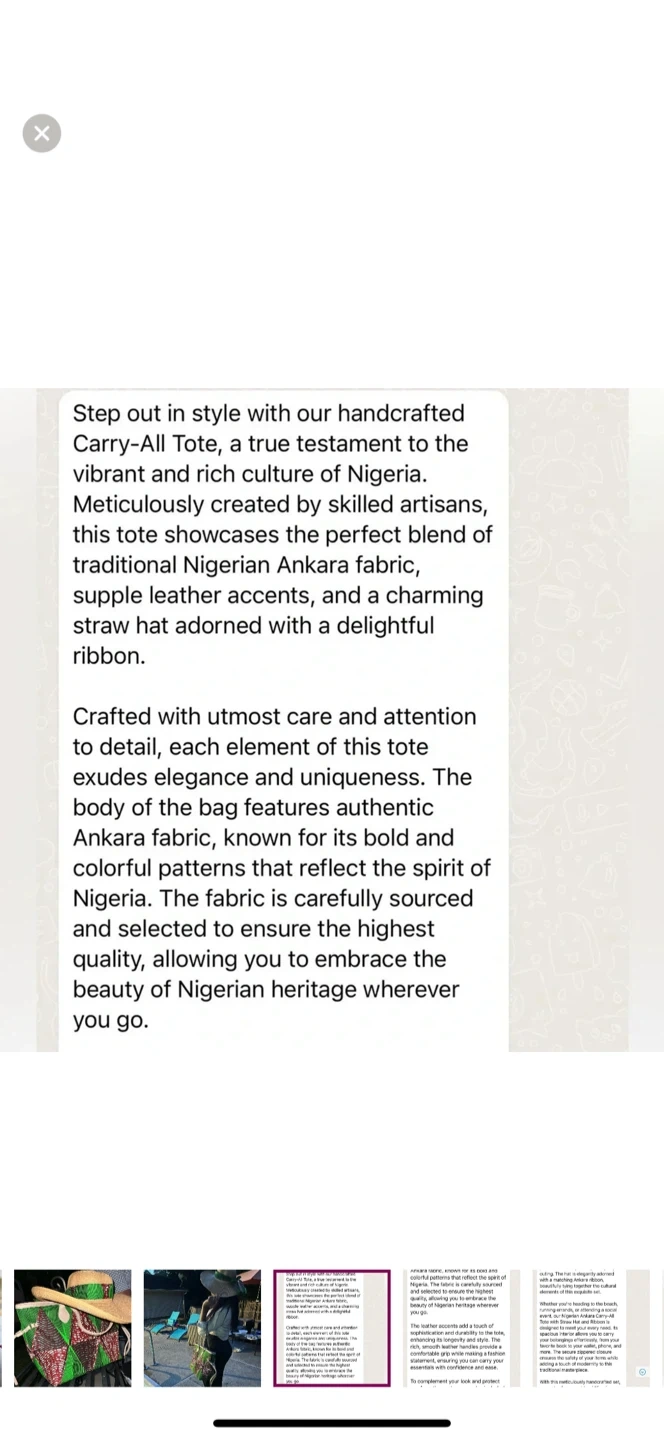Screen dimensions: 664x1440
Task: Tap the home indicator bar at screen bottom
Action: pos(332,1423)
